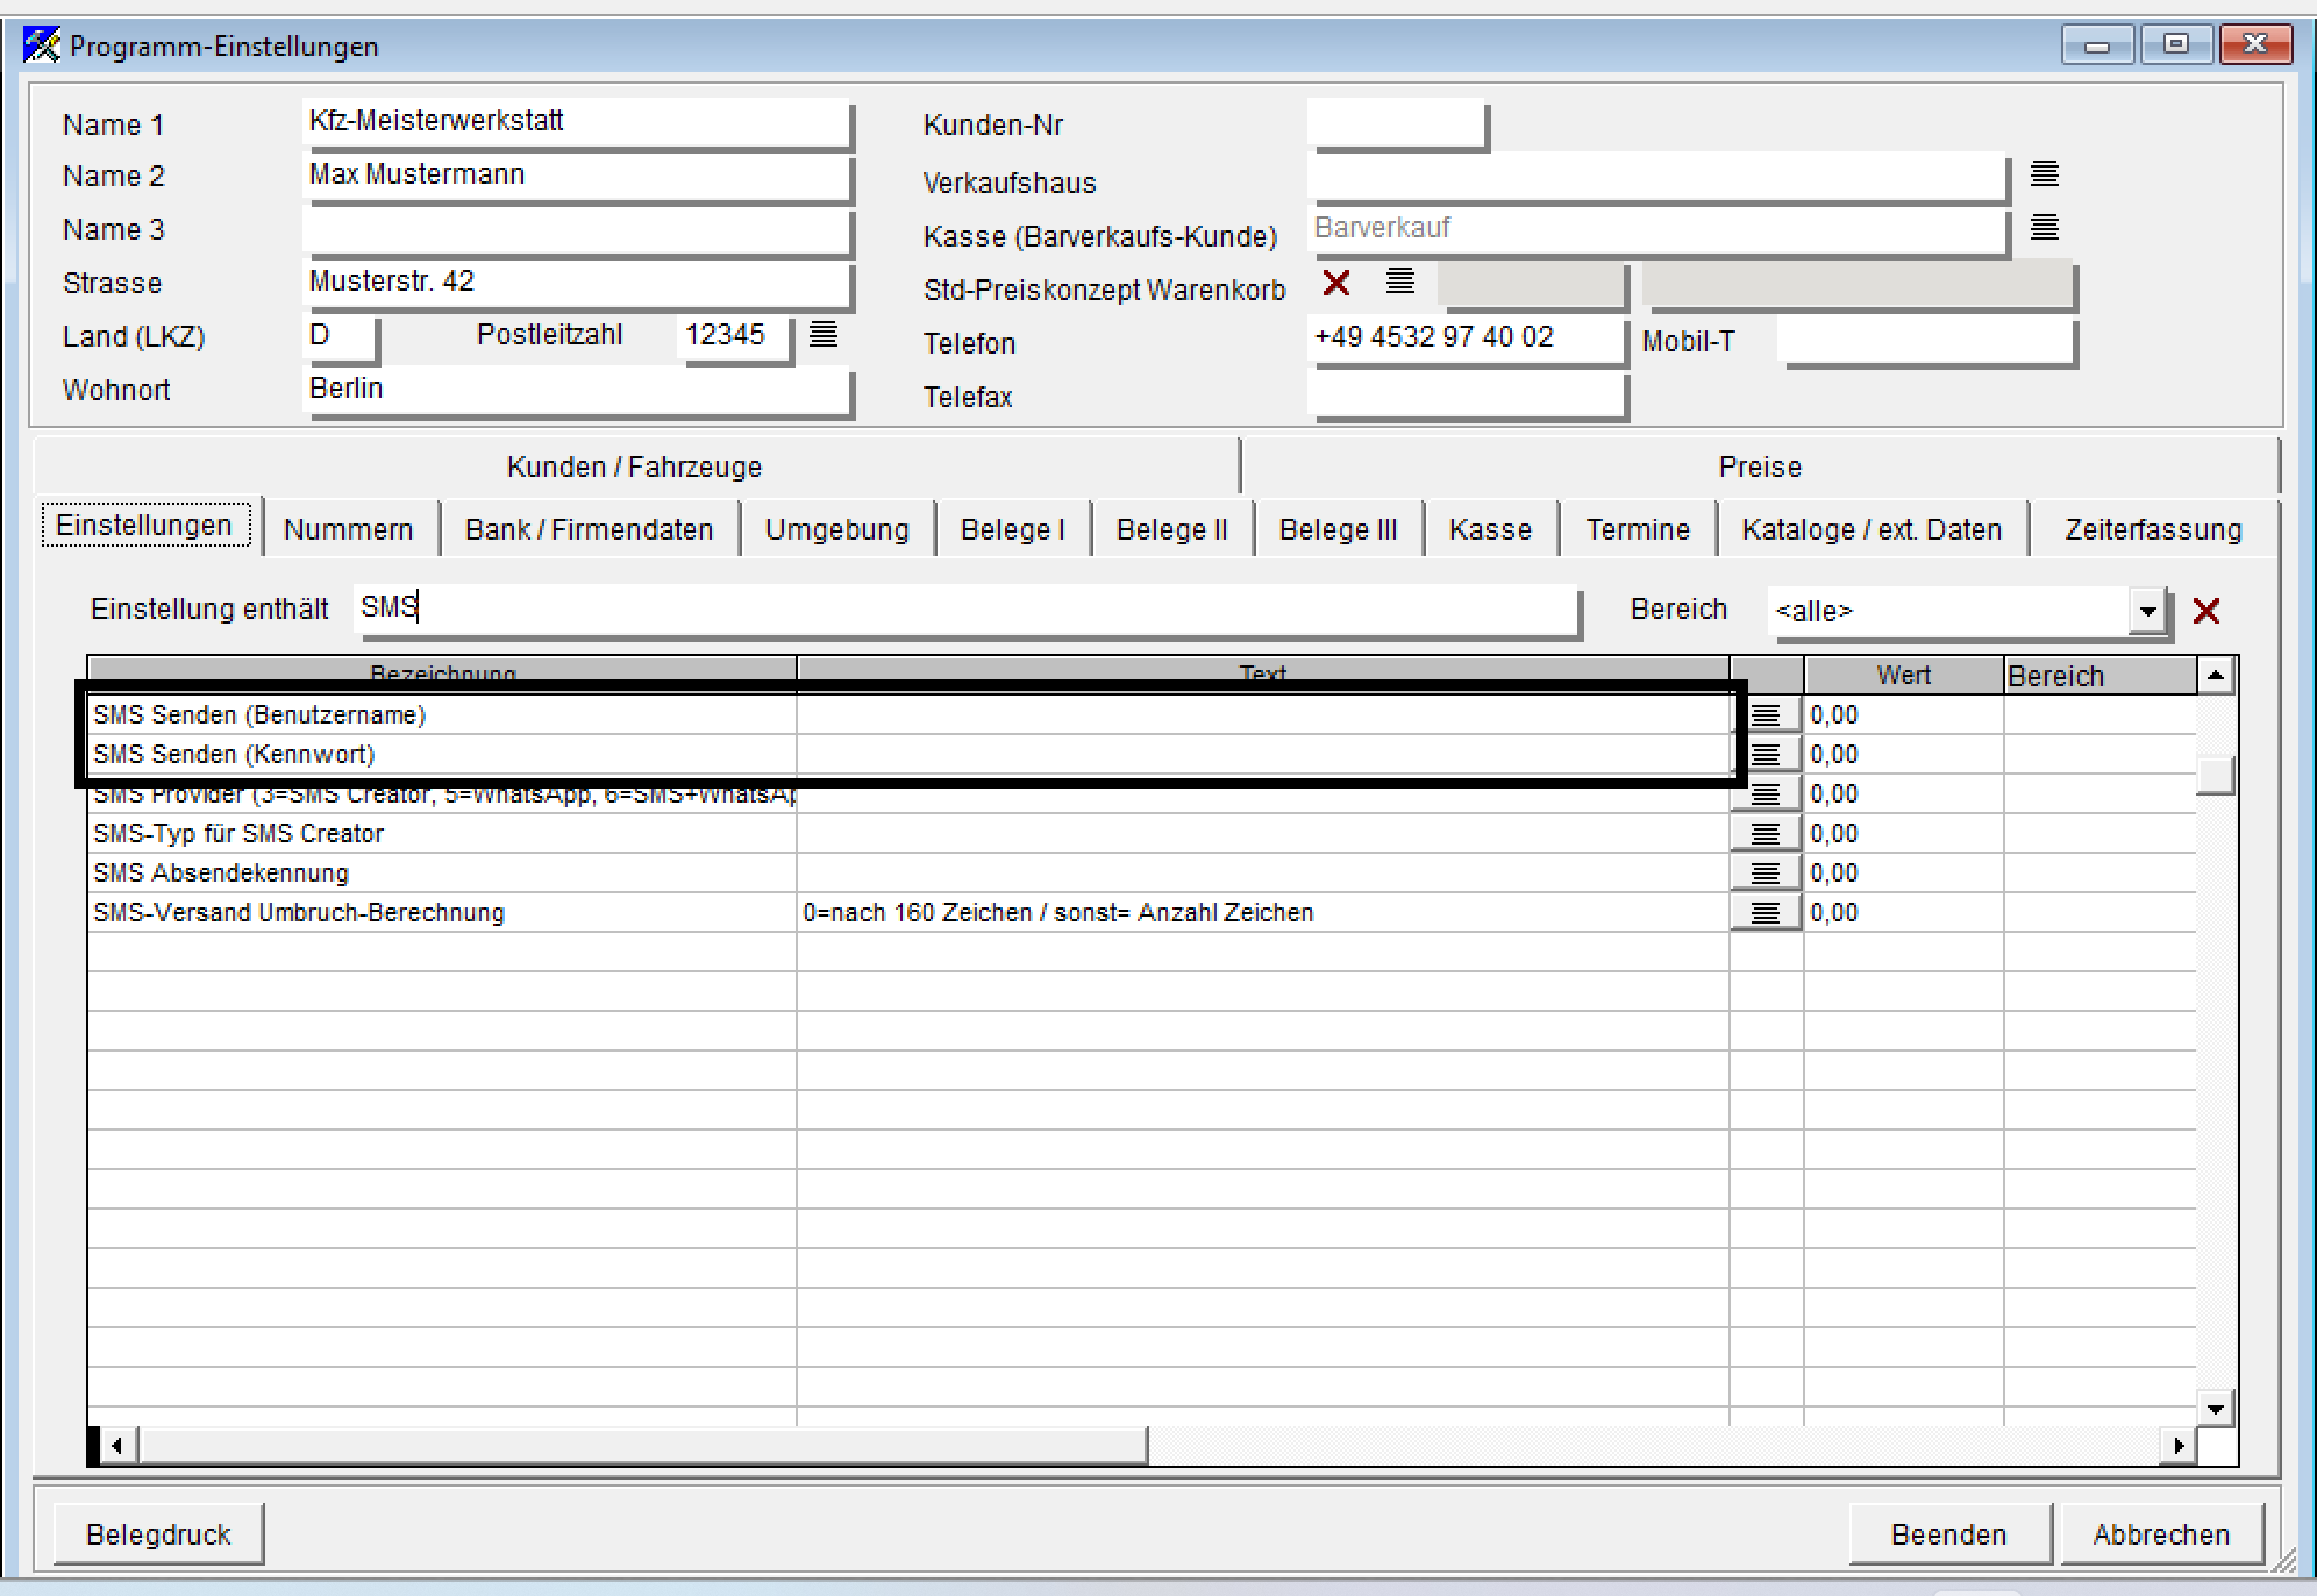Open the Termine tab
2317x1596 pixels.
(1638, 530)
